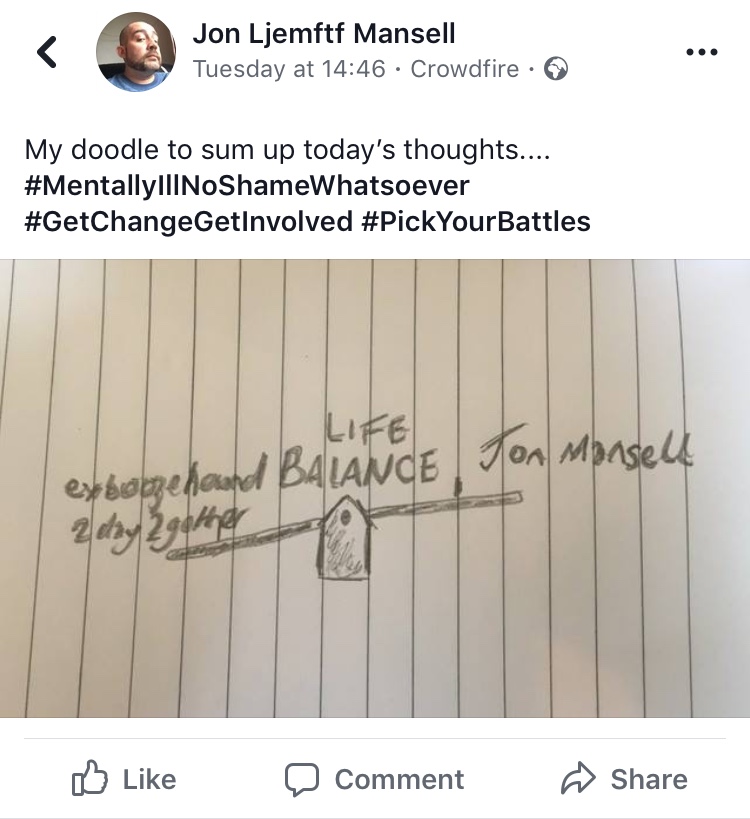Click the Share button label
Viewport: 750px width, 819px height.
click(649, 779)
